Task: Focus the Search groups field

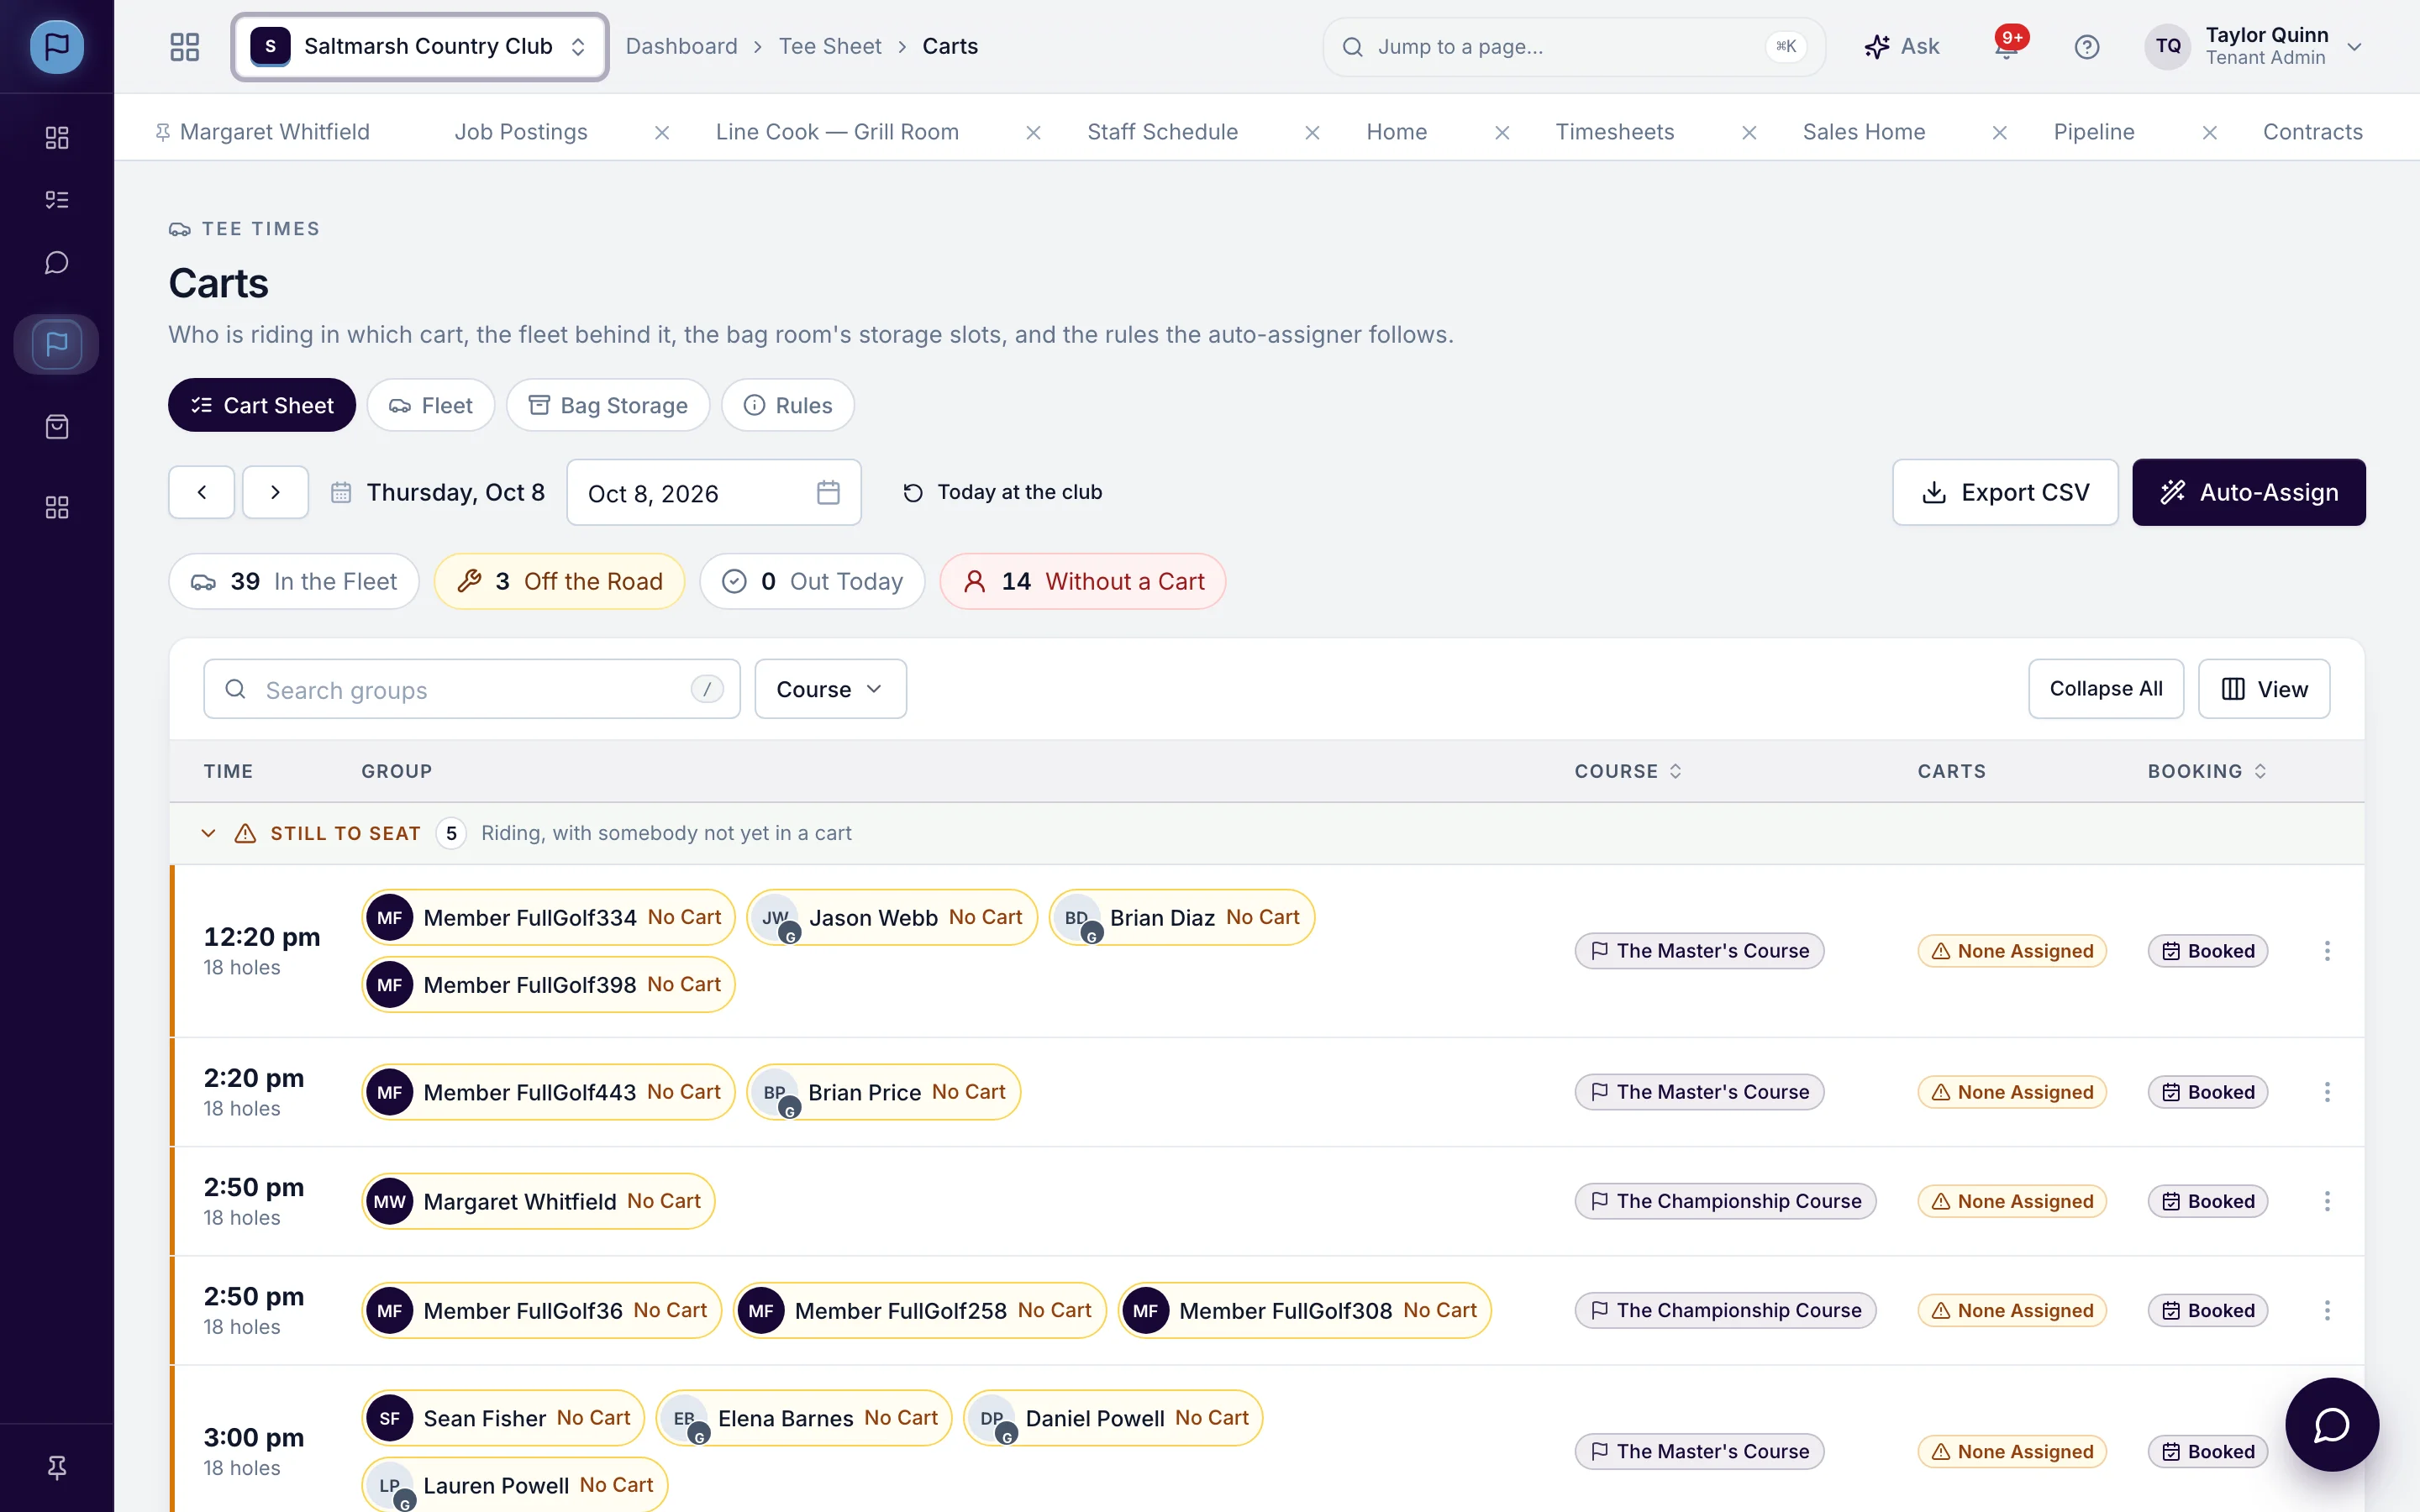Action: pyautogui.click(x=472, y=689)
